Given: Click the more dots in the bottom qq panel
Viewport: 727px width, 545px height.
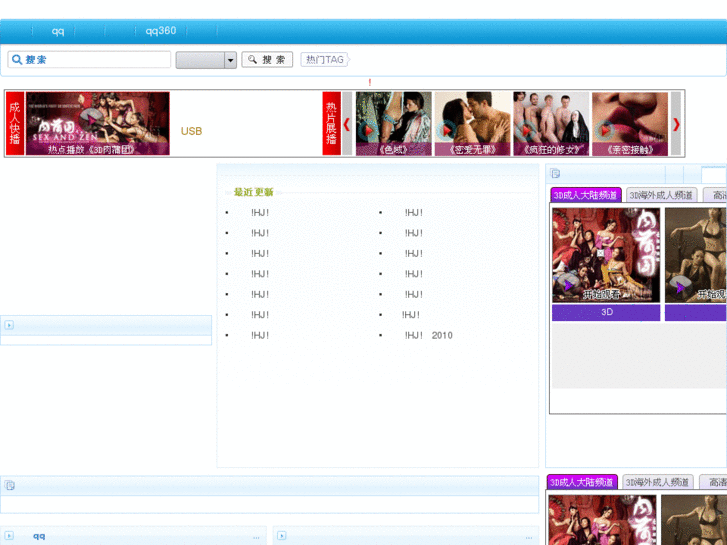Looking at the screenshot, I should [256, 538].
